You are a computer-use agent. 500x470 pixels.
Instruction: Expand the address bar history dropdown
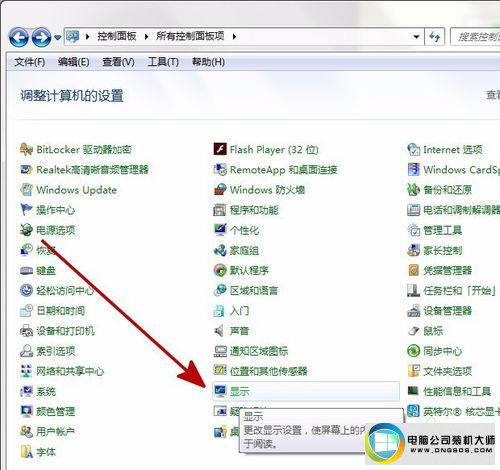pos(416,37)
